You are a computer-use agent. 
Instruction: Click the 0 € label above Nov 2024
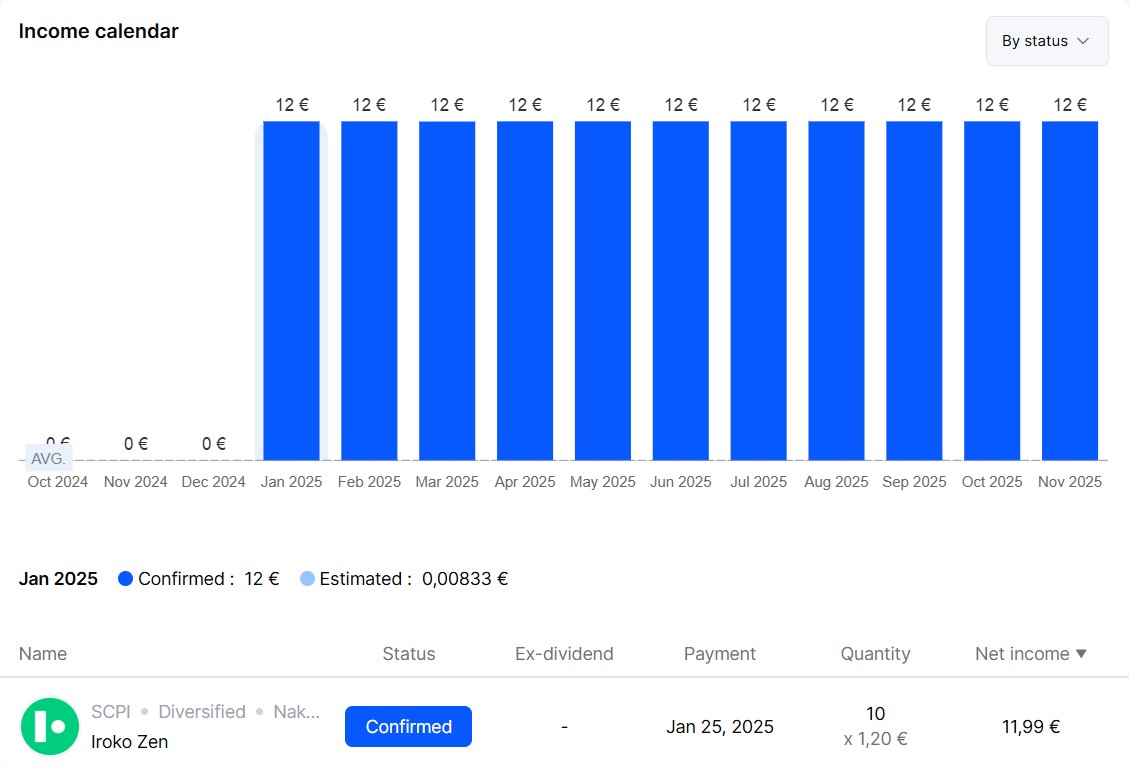pos(136,444)
